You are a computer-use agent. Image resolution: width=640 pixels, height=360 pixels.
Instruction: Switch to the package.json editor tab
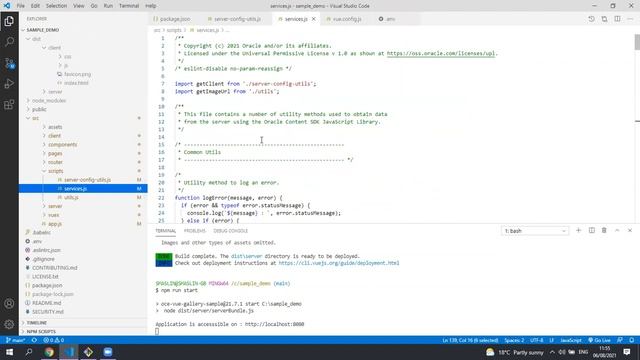pyautogui.click(x=172, y=19)
